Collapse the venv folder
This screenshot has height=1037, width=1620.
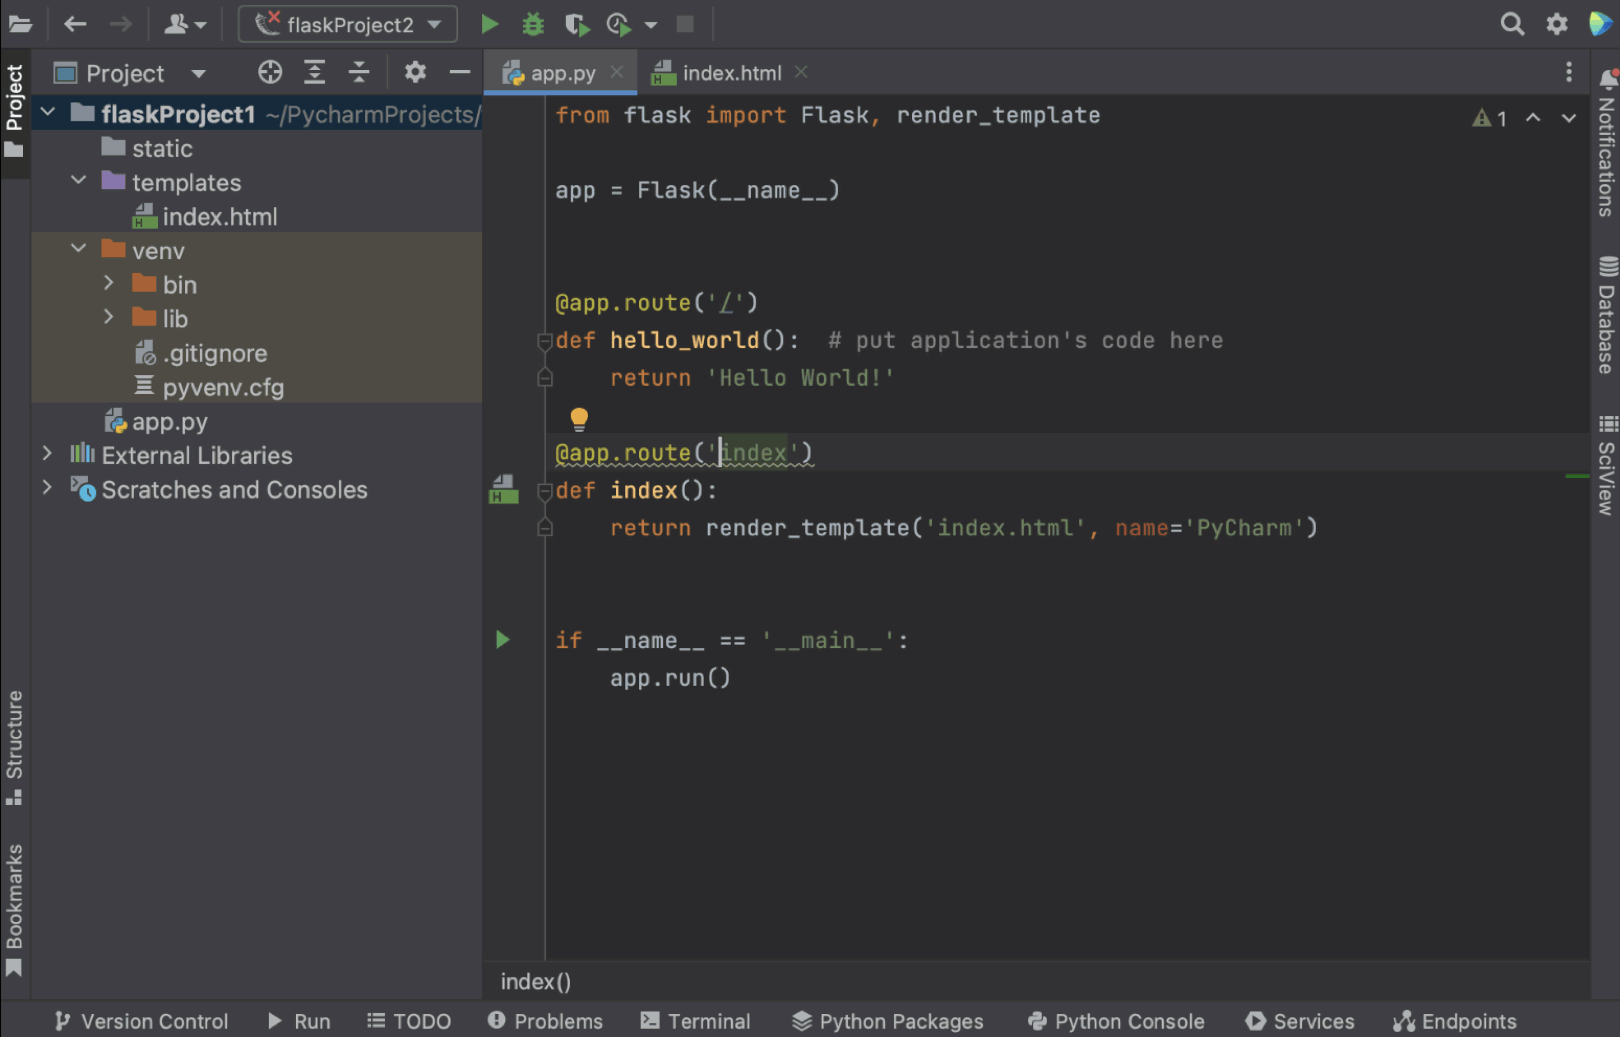click(78, 250)
